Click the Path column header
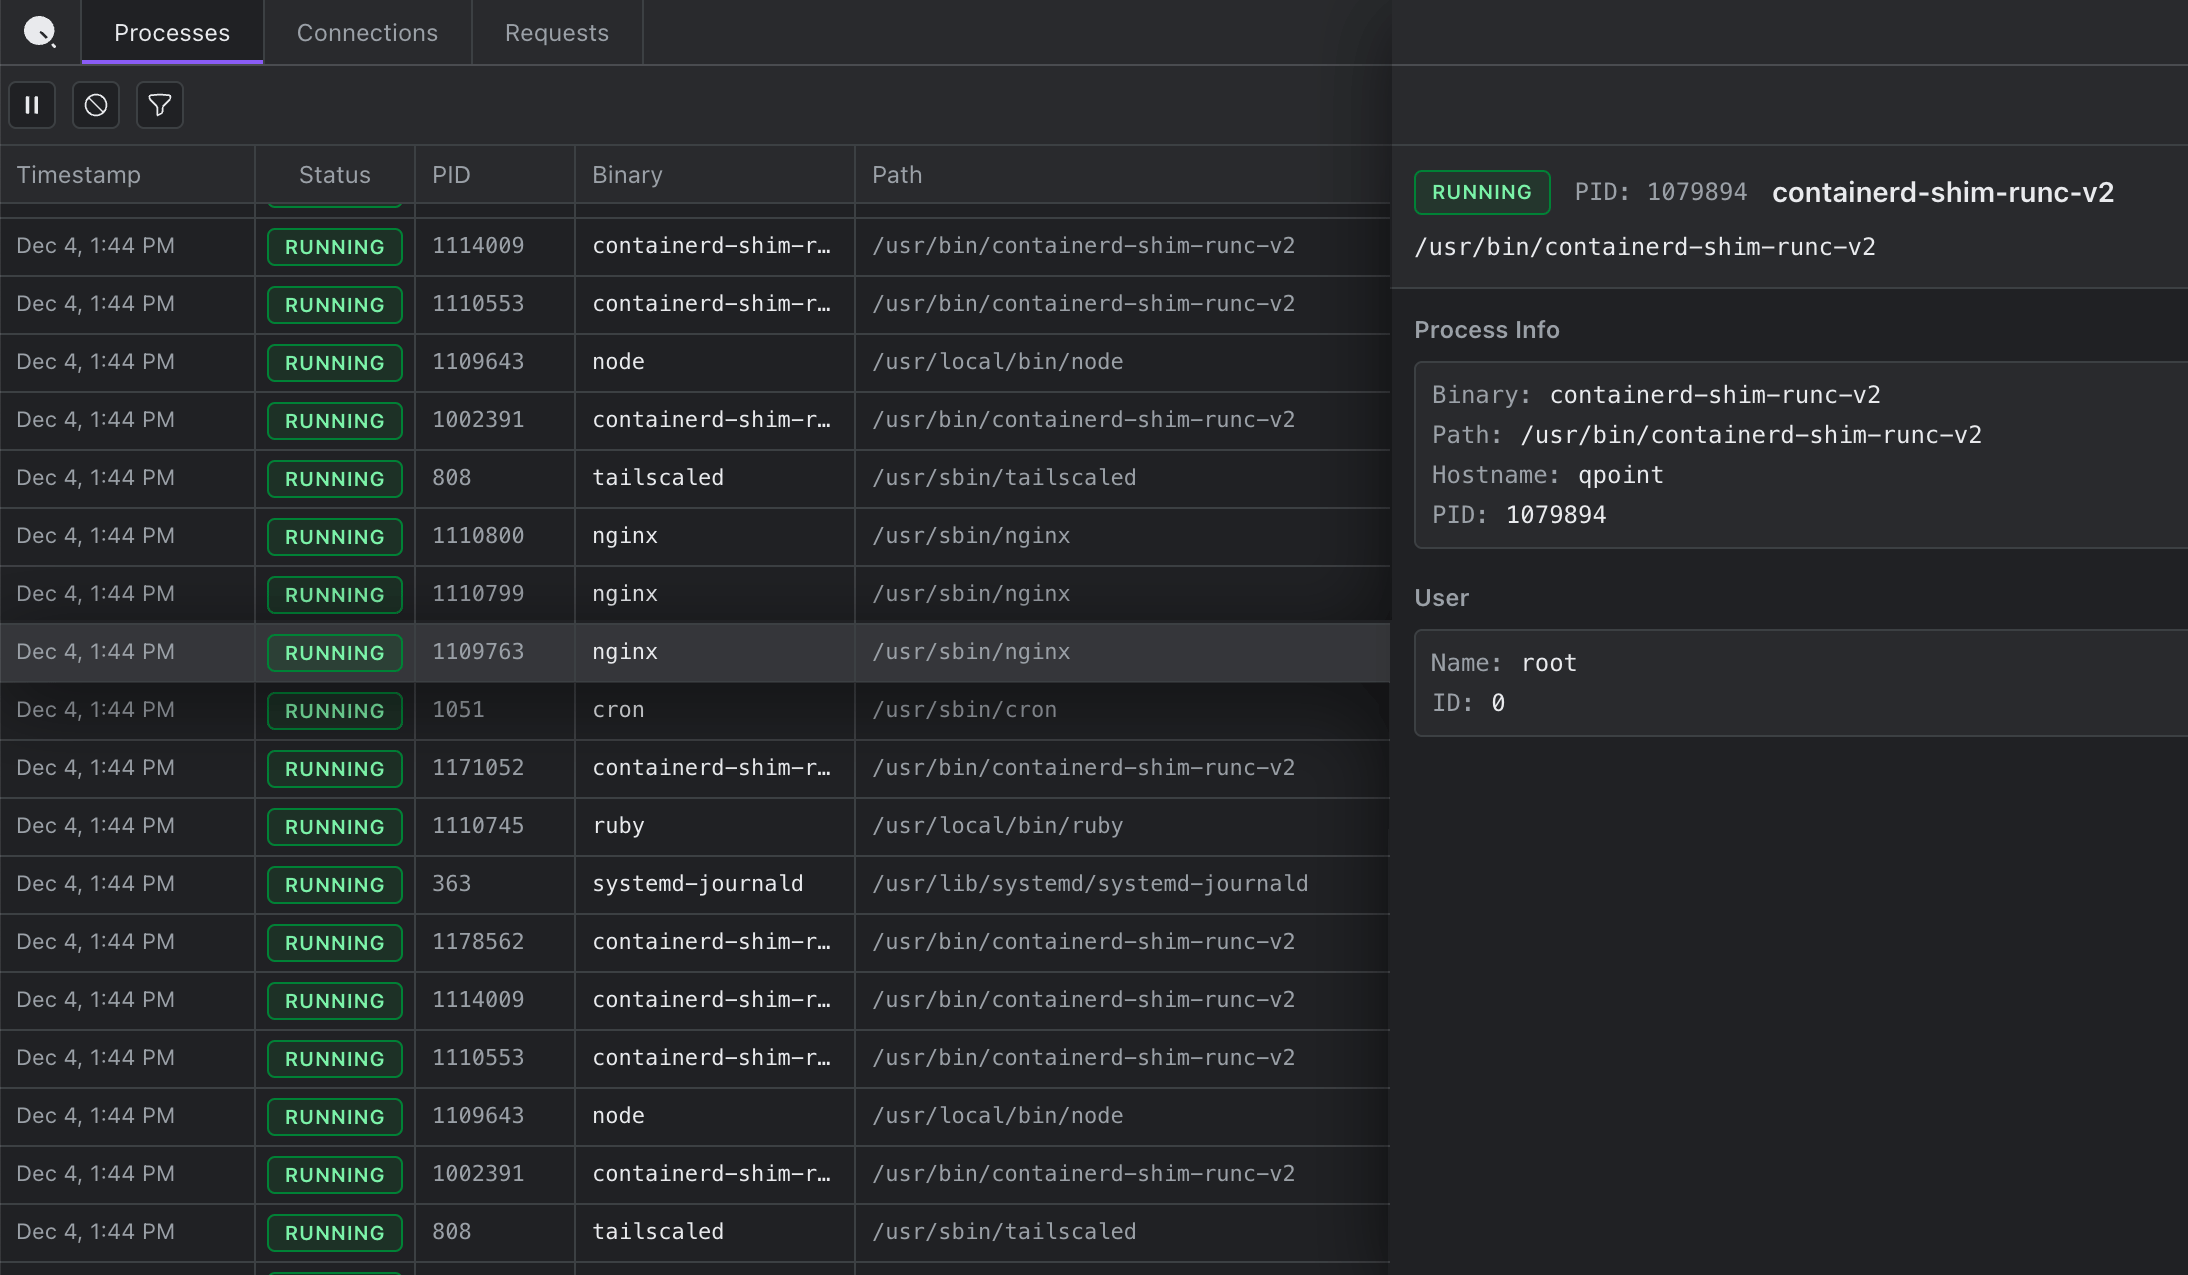This screenshot has width=2188, height=1275. tap(897, 175)
